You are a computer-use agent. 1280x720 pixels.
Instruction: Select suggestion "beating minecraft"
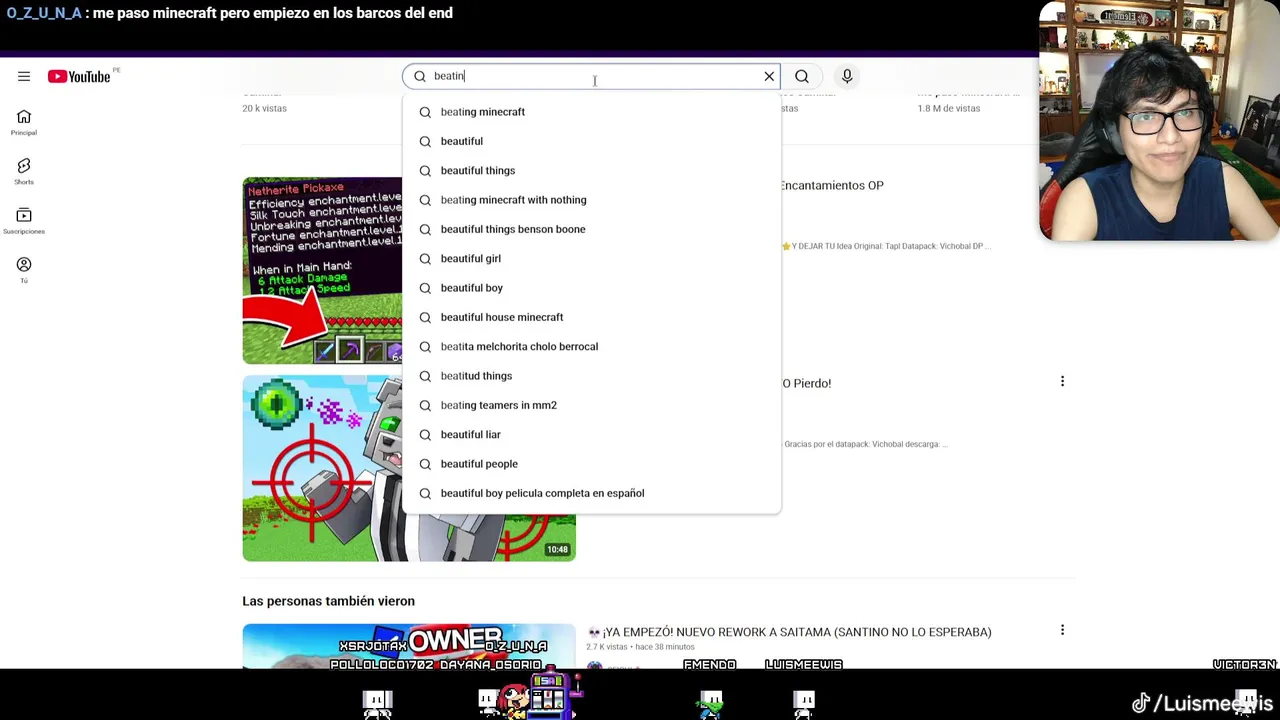[x=591, y=112]
